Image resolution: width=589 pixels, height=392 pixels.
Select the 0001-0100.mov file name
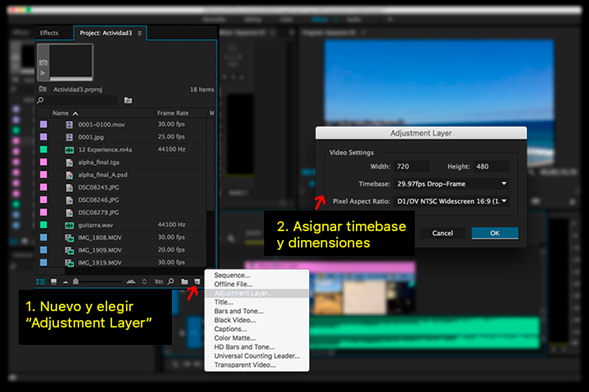pyautogui.click(x=101, y=125)
